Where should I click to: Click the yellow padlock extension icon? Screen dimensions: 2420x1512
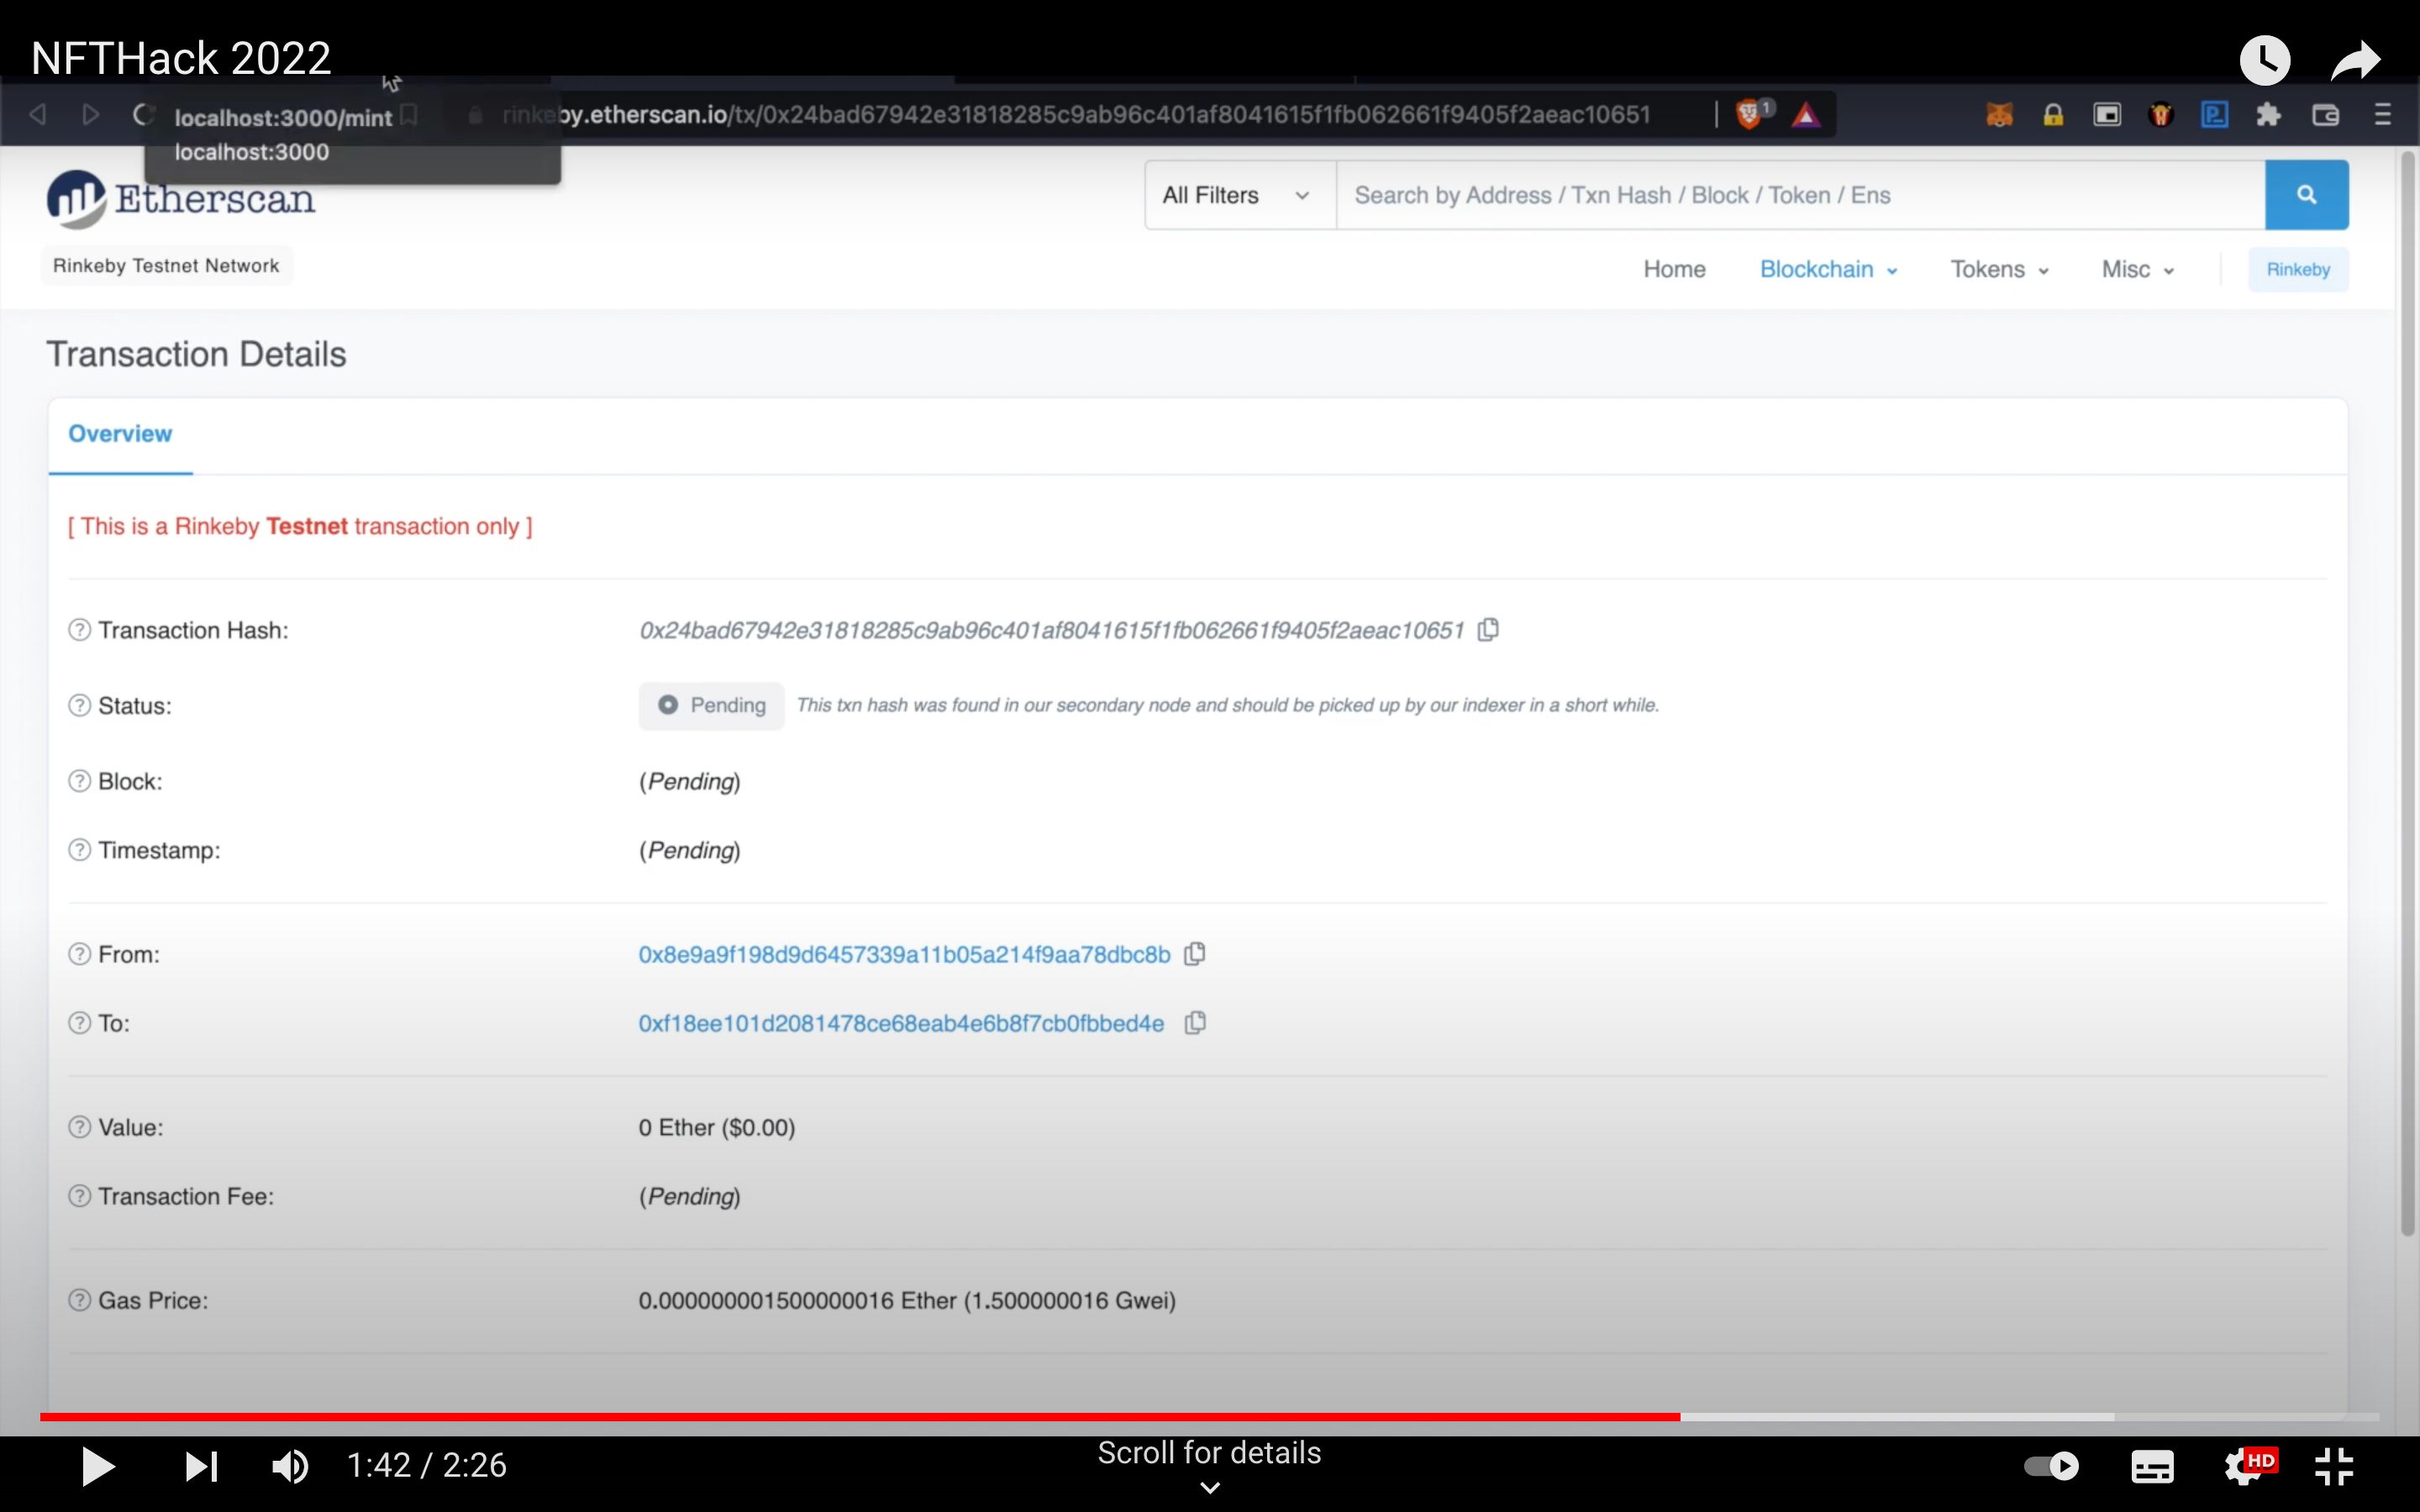pyautogui.click(x=2053, y=115)
